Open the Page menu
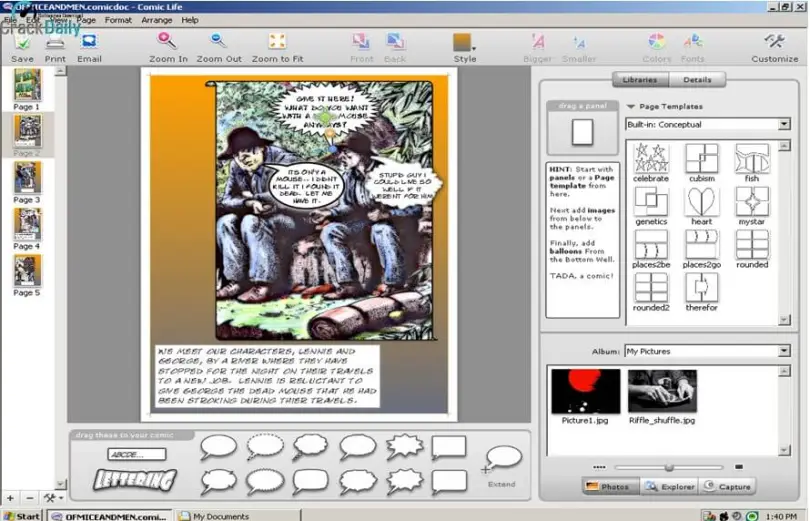The height and width of the screenshot is (521, 810). pyautogui.click(x=86, y=20)
